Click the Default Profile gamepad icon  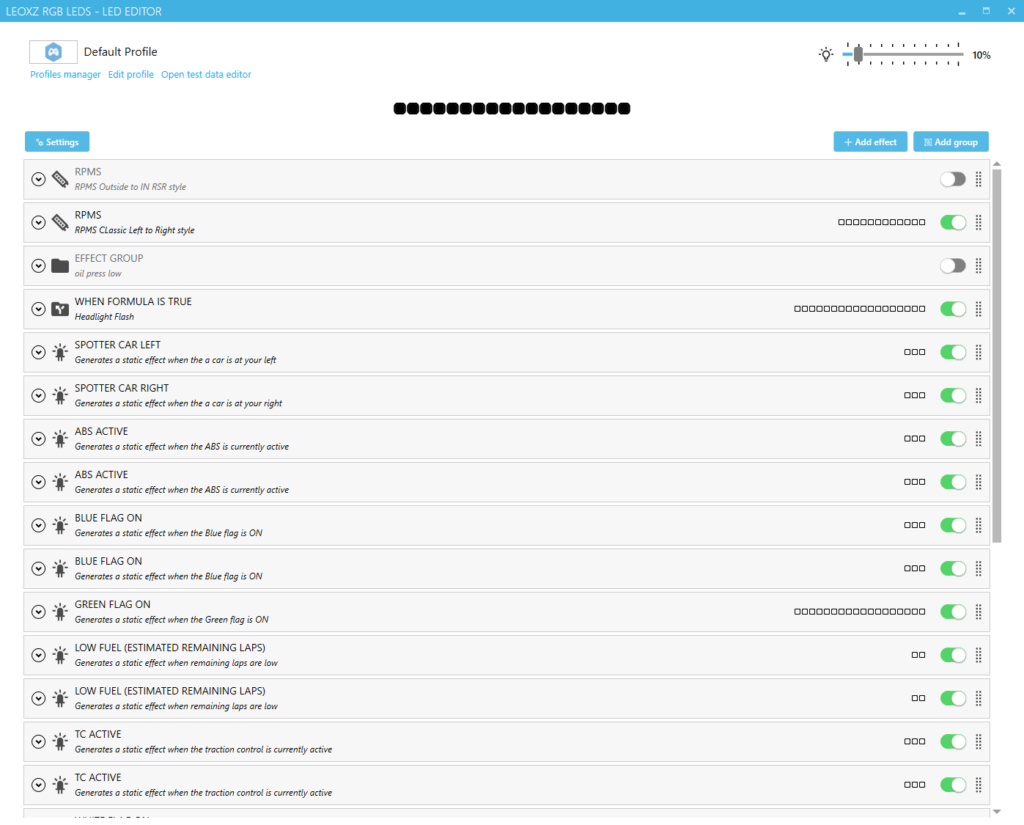pos(54,52)
